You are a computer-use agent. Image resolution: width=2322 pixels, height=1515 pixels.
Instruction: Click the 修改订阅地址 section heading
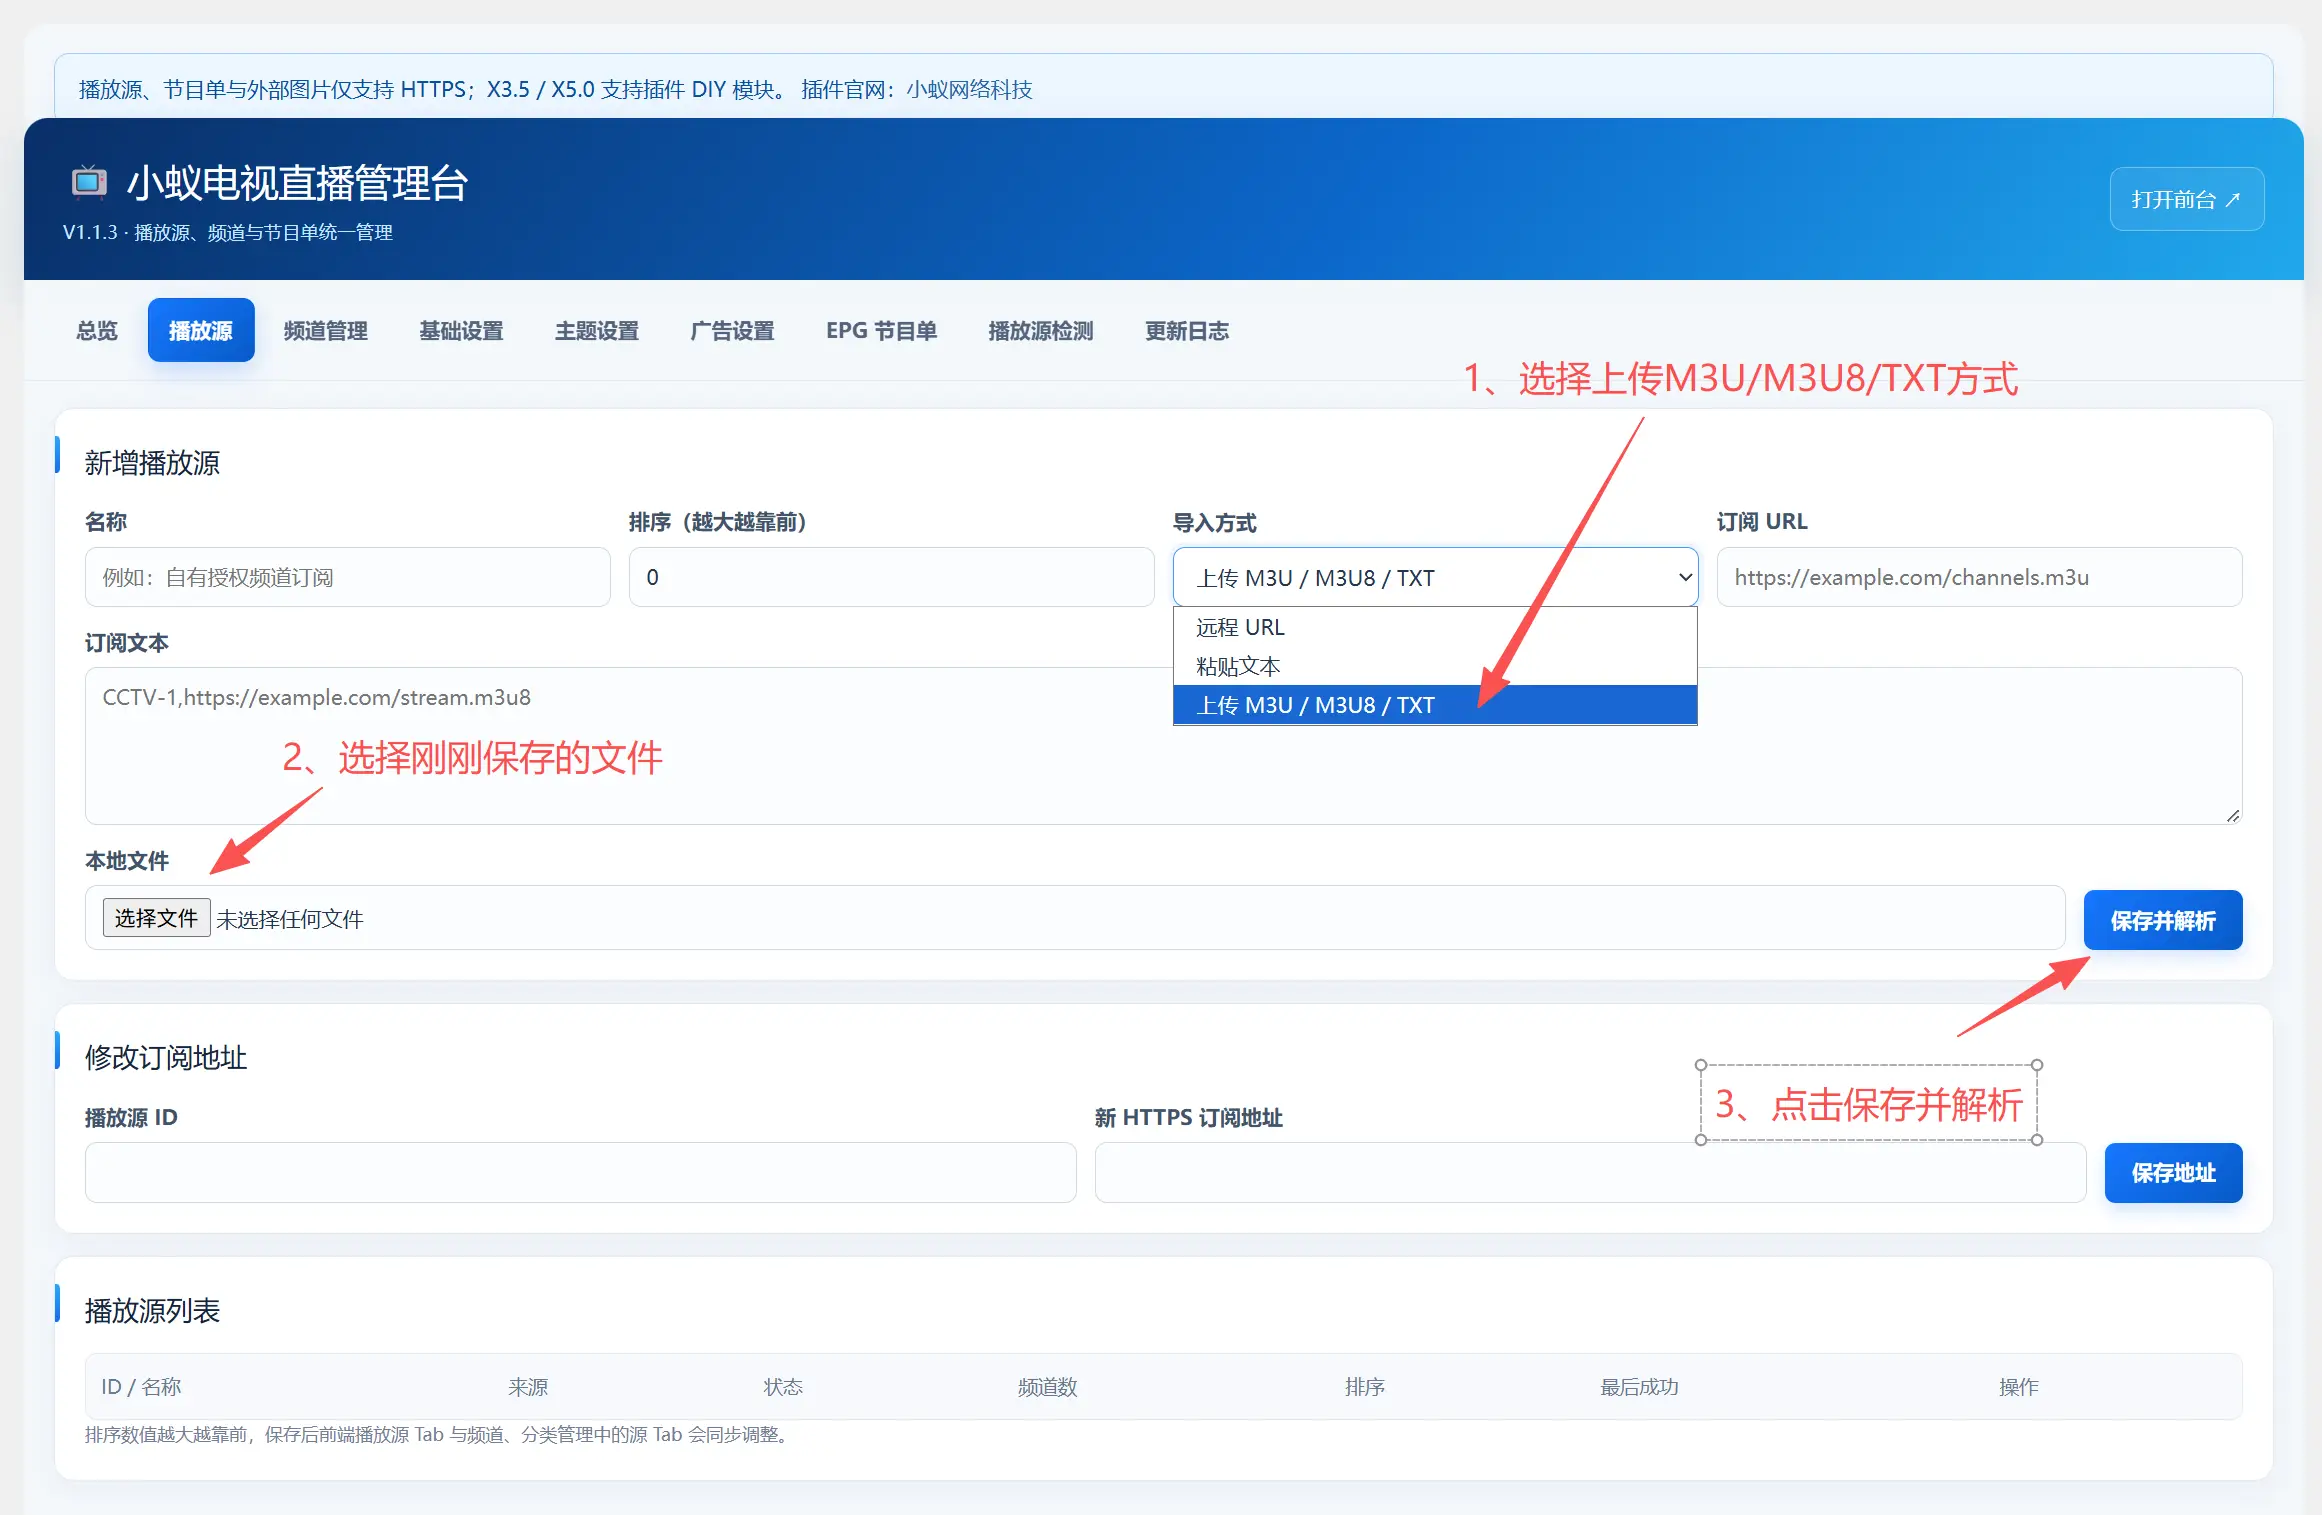pos(166,1058)
